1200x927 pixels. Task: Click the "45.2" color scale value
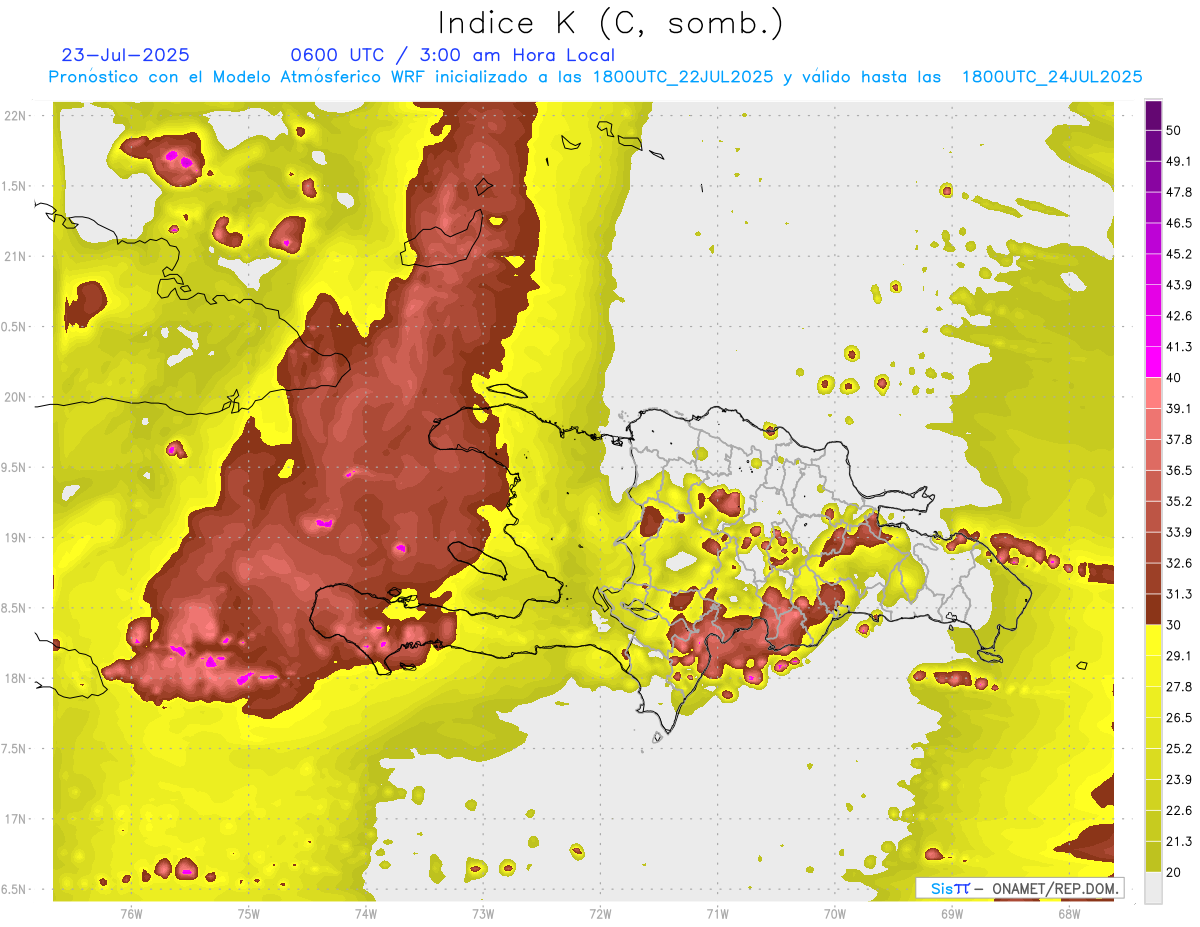coord(1179,254)
